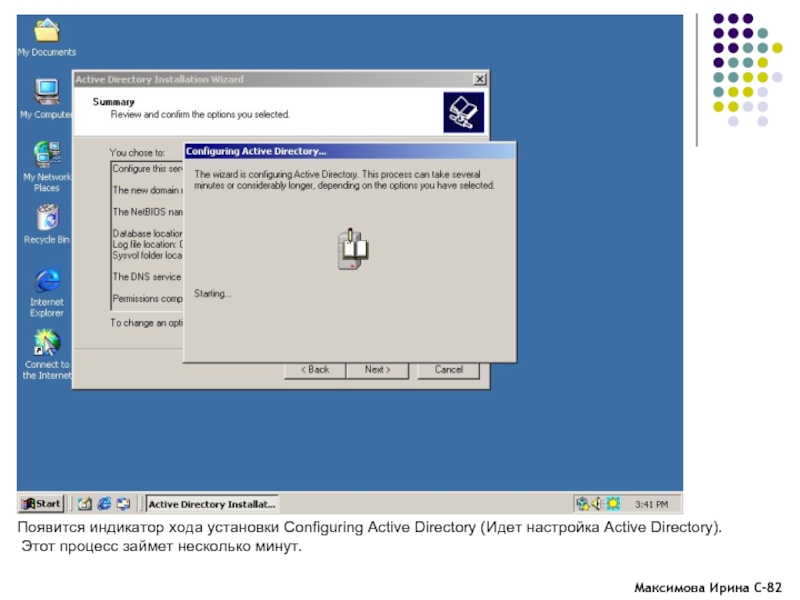Click the 'Database location' line in summary
Image resolution: width=800 pixels, height=600 pixels.
pyautogui.click(x=147, y=234)
